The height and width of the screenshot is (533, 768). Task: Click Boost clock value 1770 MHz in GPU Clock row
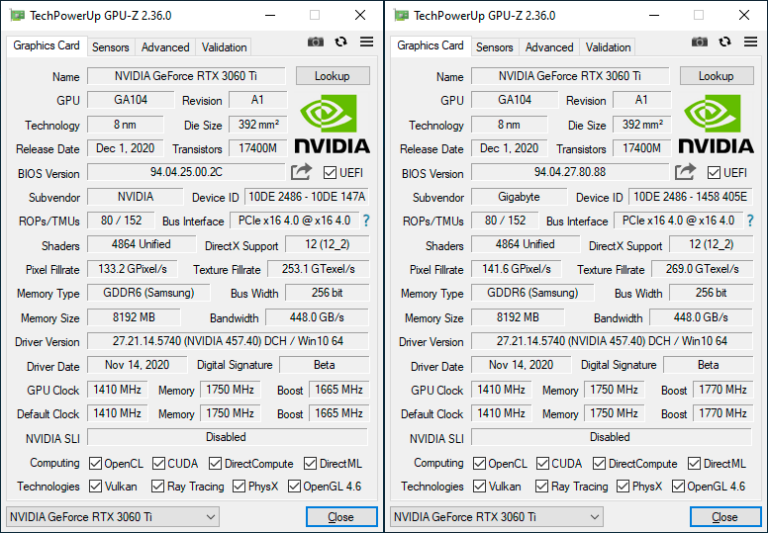pos(722,390)
